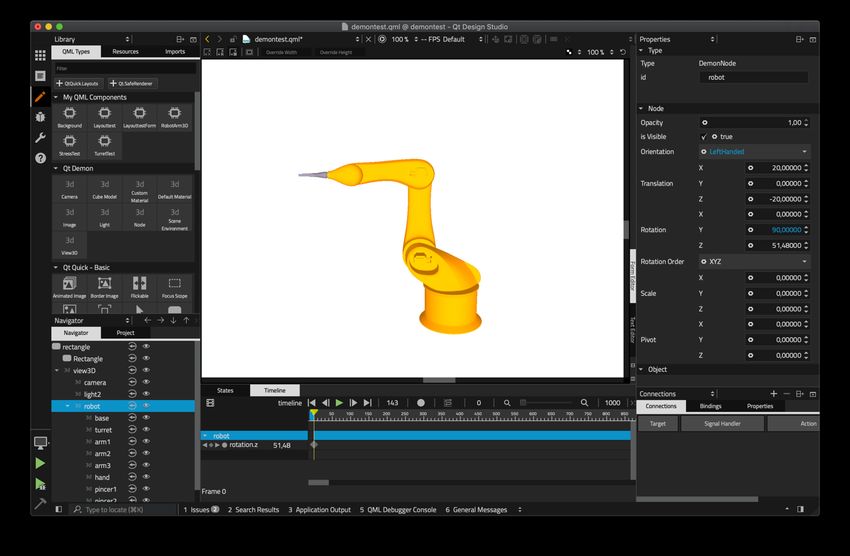
Task: Add the QtQuick.Layouts import
Action: pos(78,83)
